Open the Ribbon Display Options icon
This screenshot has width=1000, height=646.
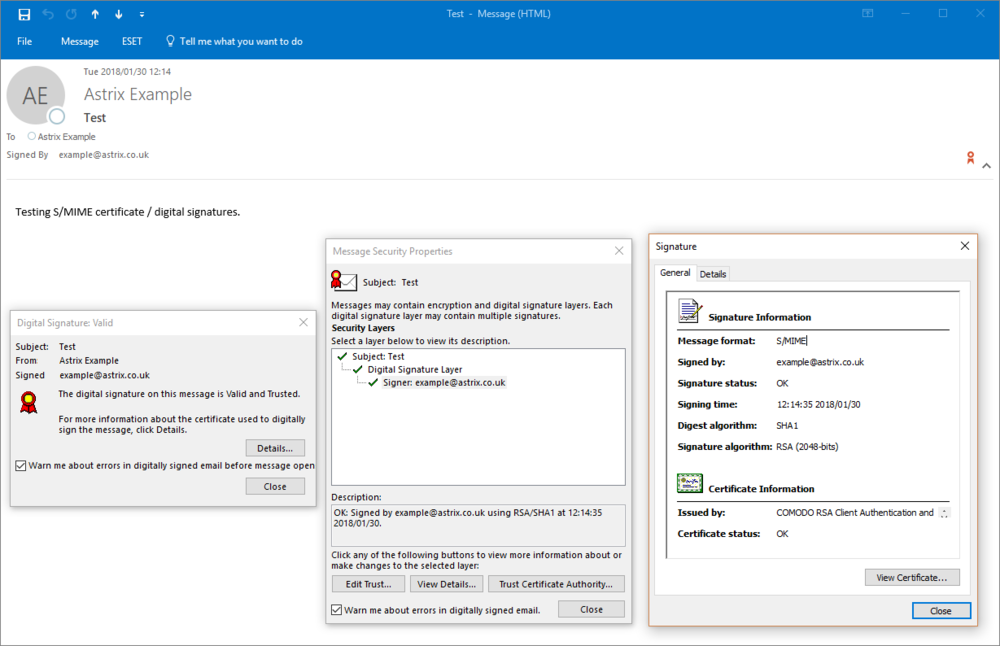coord(868,13)
